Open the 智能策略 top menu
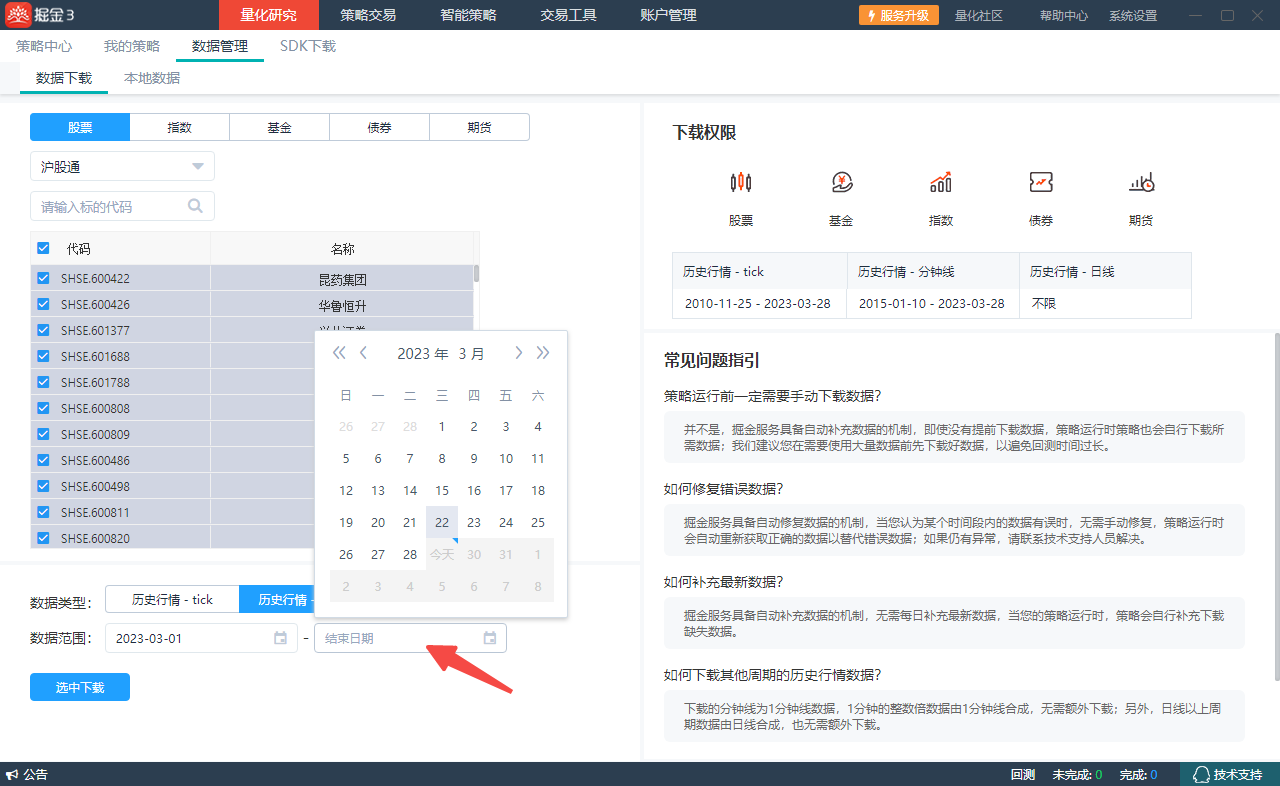The width and height of the screenshot is (1280, 786). click(468, 15)
